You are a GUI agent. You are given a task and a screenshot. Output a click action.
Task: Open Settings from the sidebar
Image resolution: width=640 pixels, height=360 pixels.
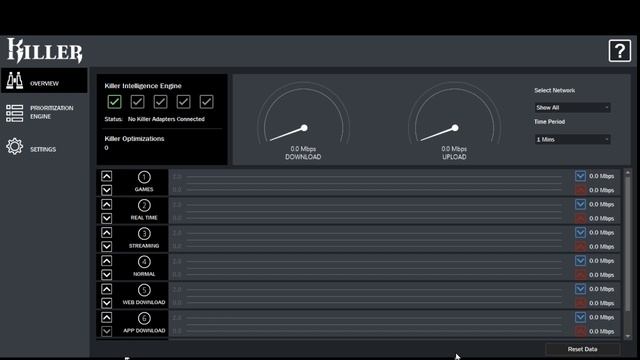44,147
